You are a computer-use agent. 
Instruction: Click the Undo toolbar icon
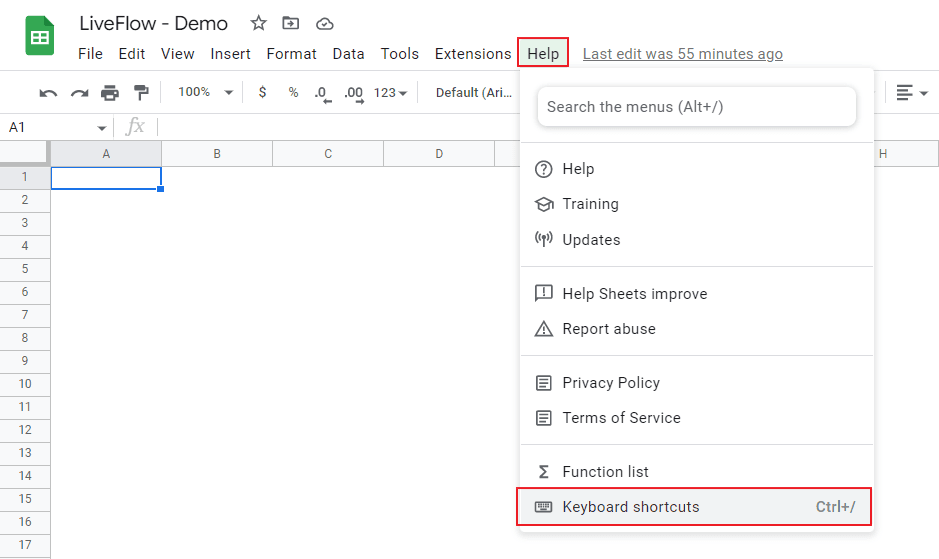(x=48, y=93)
